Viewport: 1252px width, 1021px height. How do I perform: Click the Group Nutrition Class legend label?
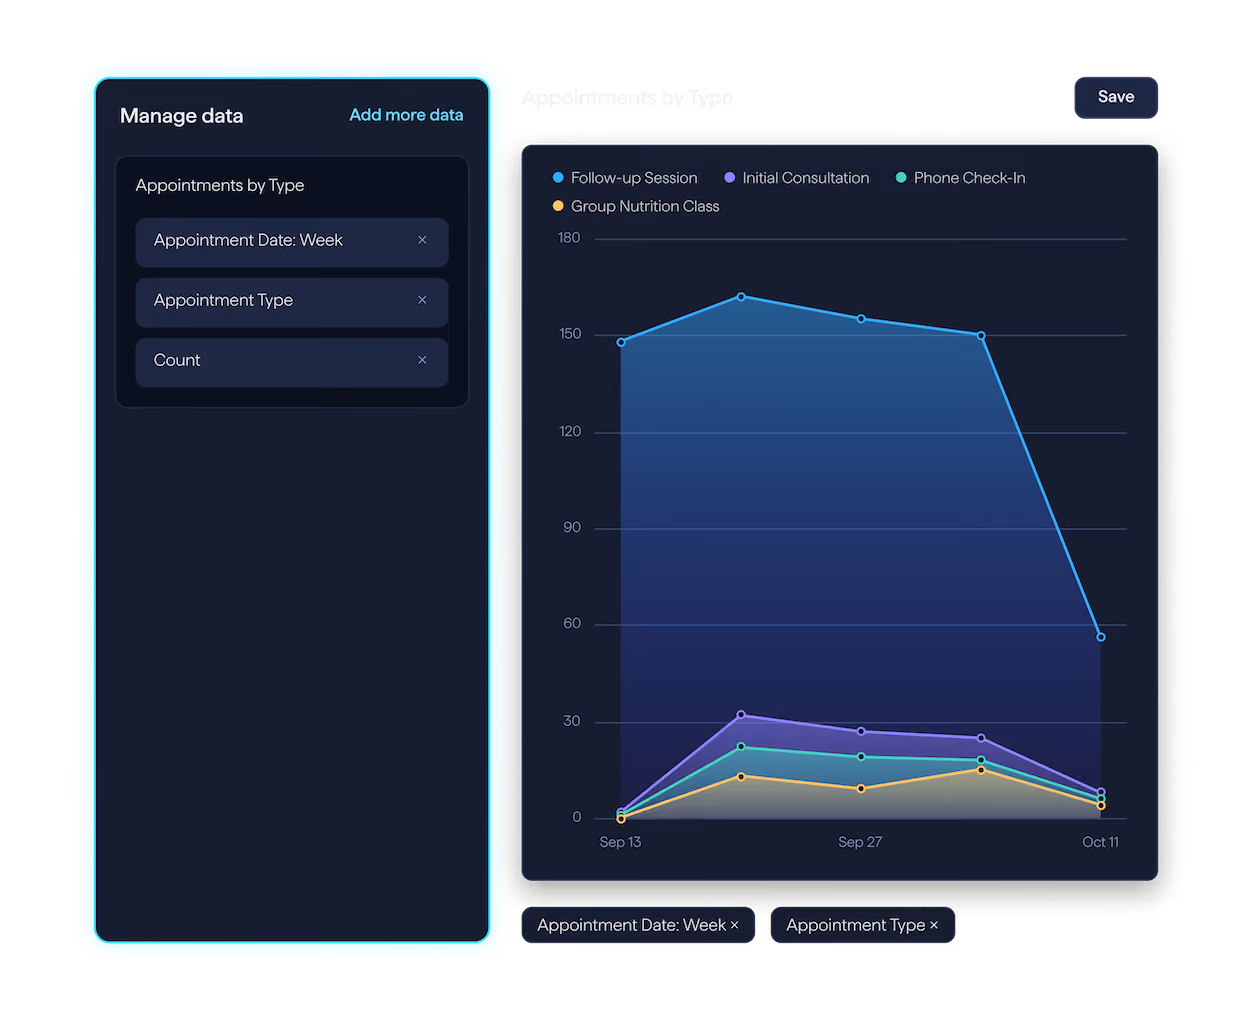click(645, 206)
